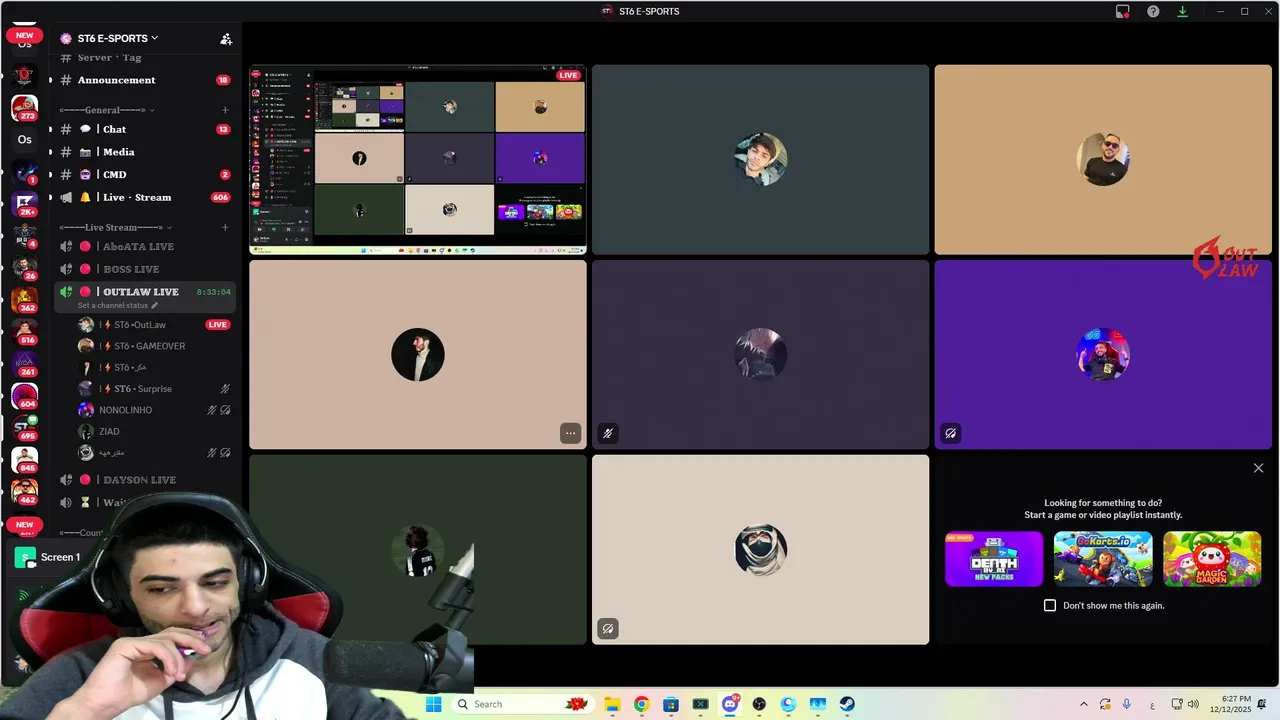Open the ST6 E-SPORTS server dropdown menu
The image size is (1280, 720).
[117, 38]
